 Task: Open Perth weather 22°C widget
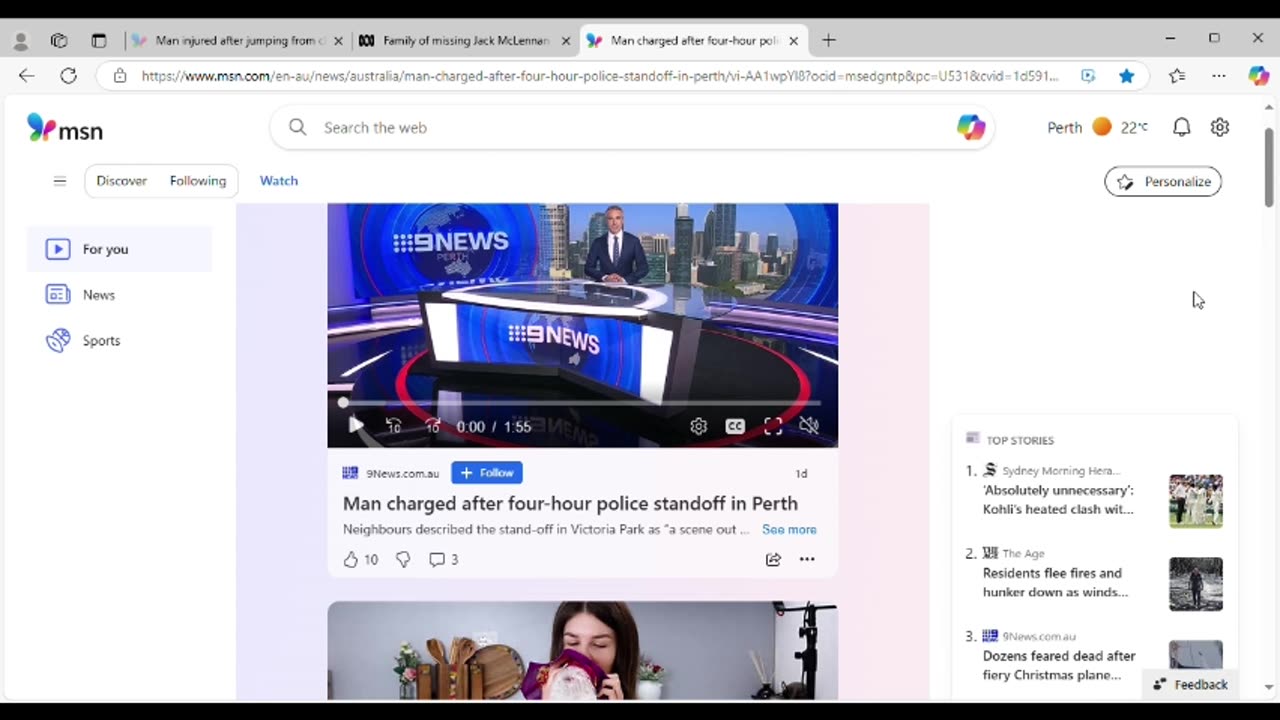[x=1097, y=127]
